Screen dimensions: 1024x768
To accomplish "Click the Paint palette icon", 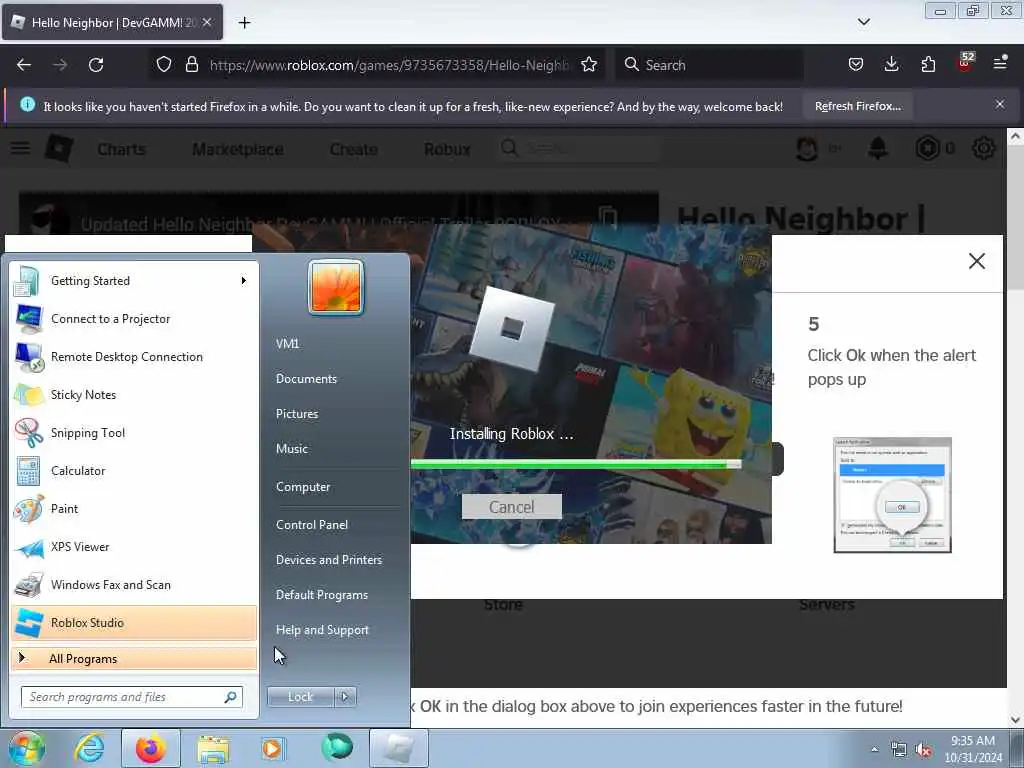I will coord(28,509).
